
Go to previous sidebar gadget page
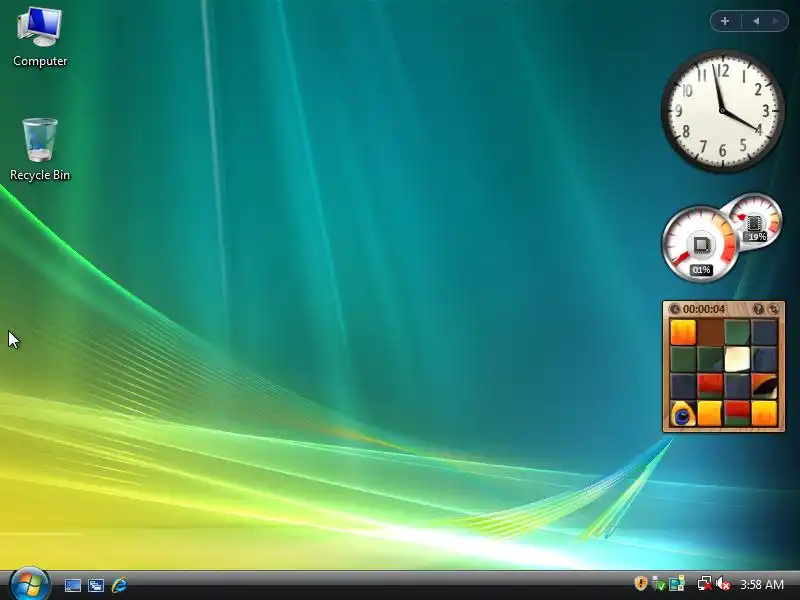click(x=756, y=21)
